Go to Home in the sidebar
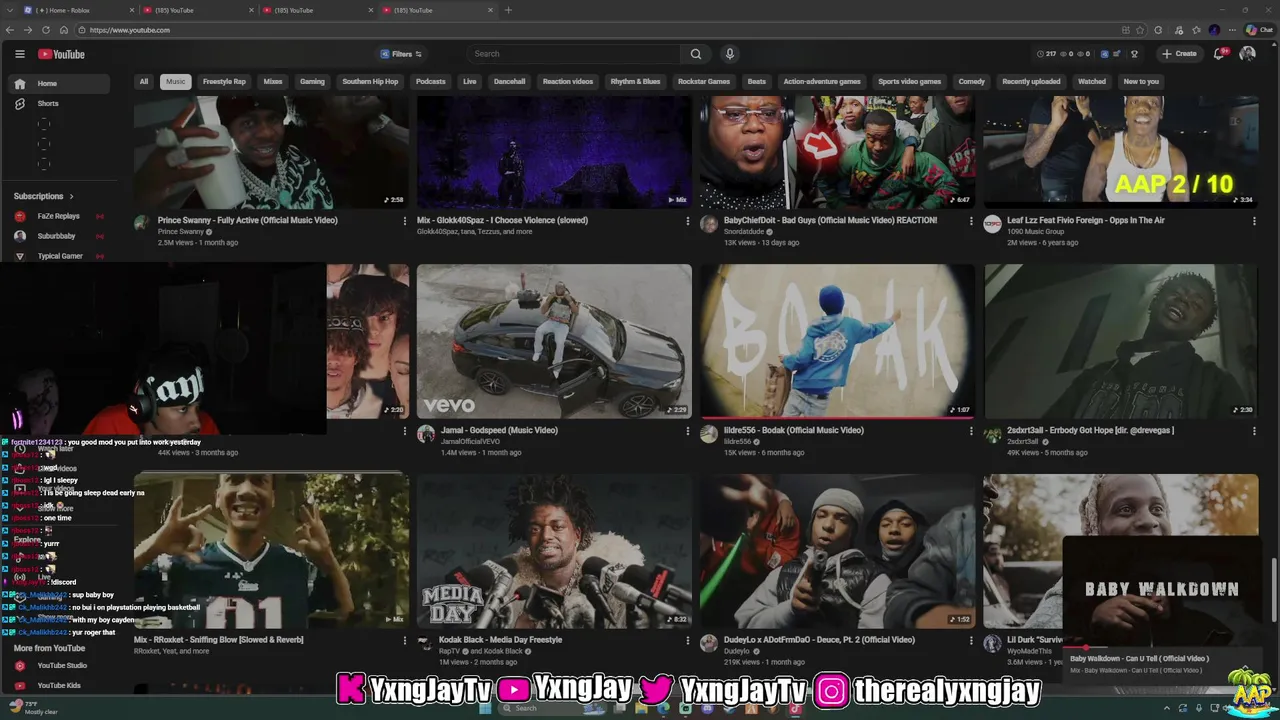 60,84
